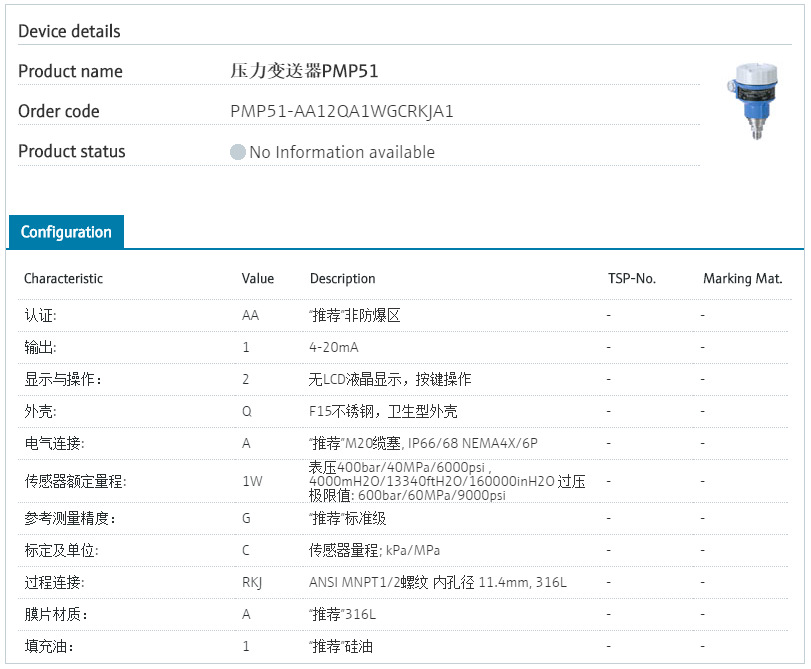Image resolution: width=811 pixels, height=669 pixels.
Task: Select order code PMP51-AA12QA1WGCRKJA1
Action: [x=342, y=111]
